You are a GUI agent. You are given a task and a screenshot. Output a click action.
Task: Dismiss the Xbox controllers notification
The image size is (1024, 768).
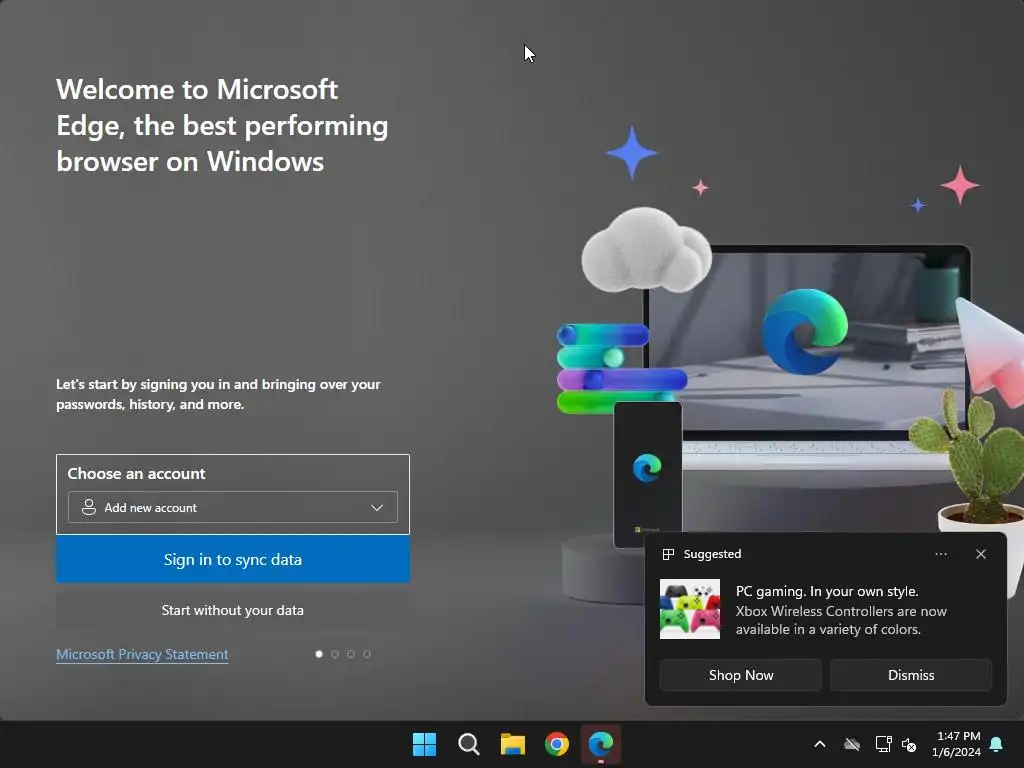(x=911, y=675)
